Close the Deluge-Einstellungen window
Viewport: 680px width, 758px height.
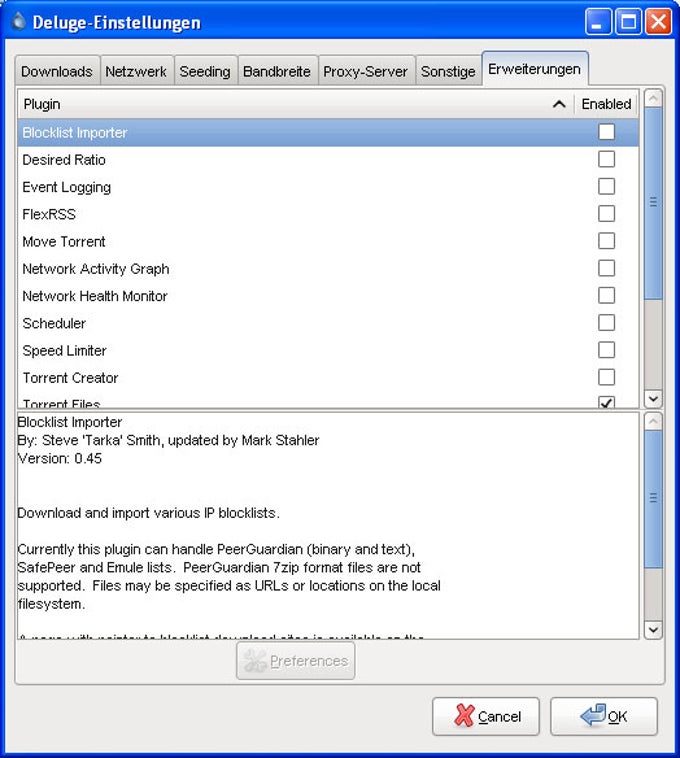tap(658, 22)
